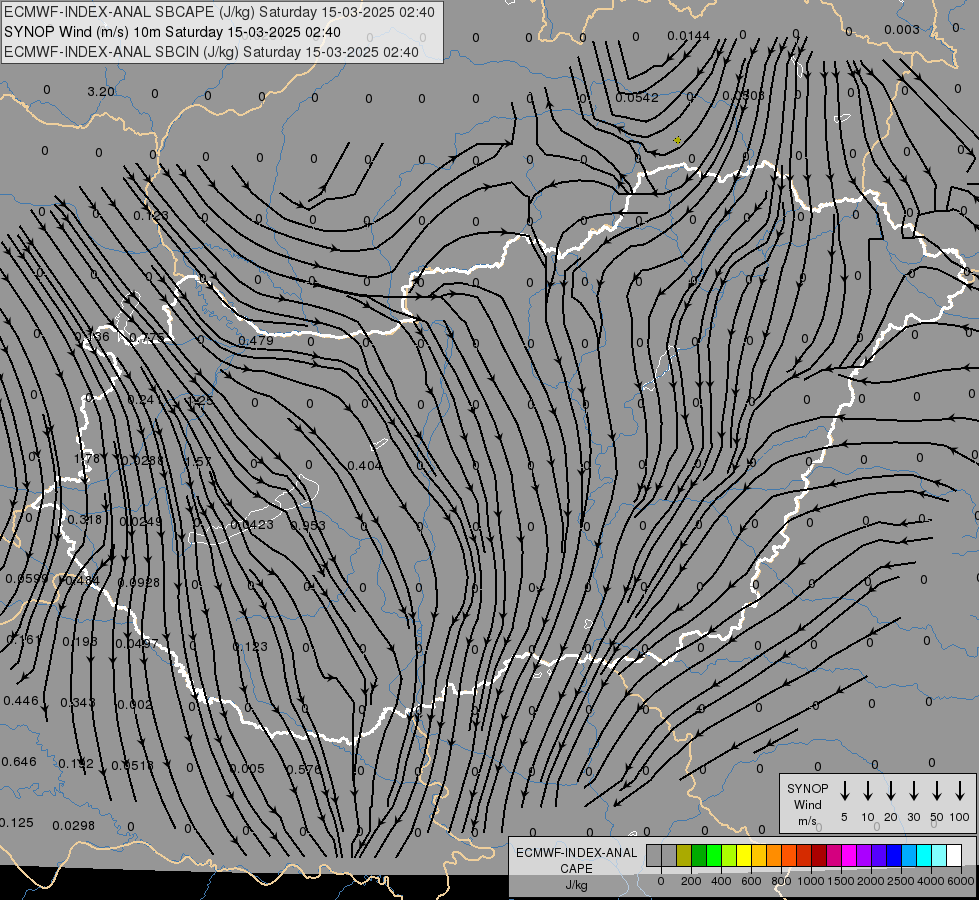Click the 3.20 value on the map
Viewport: 979px width, 900px height.
[101, 92]
